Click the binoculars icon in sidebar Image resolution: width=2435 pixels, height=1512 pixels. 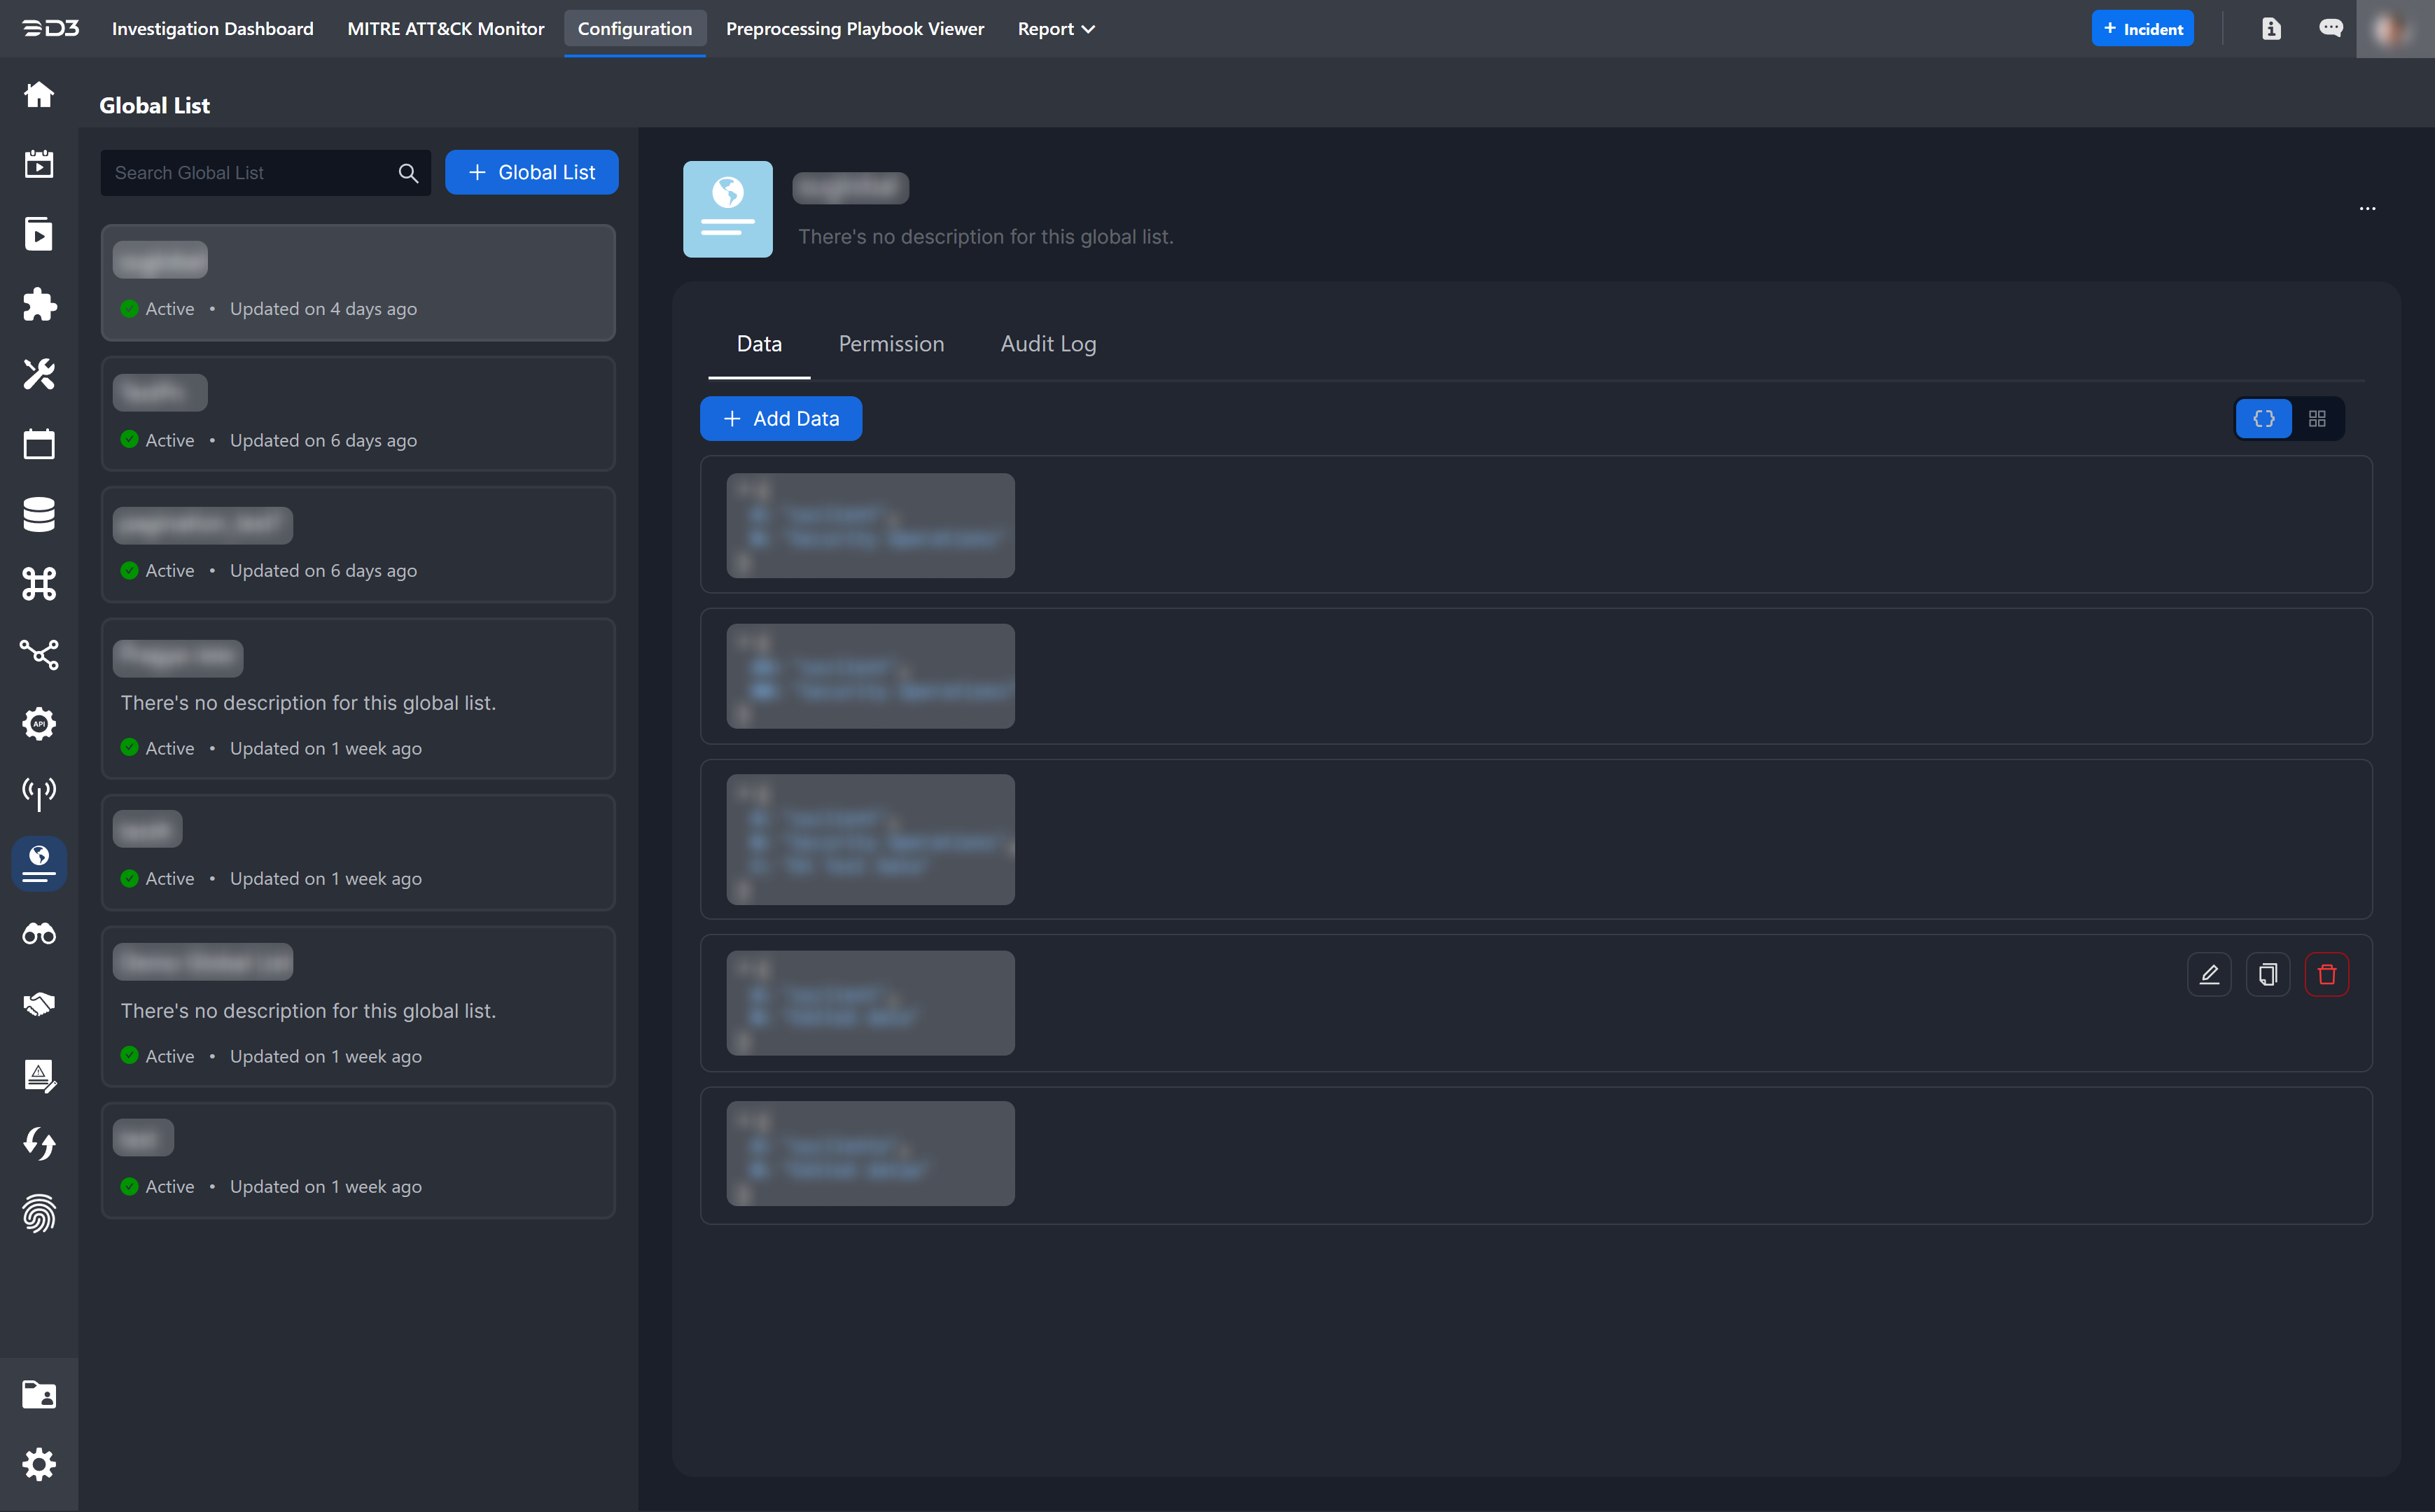[39, 934]
